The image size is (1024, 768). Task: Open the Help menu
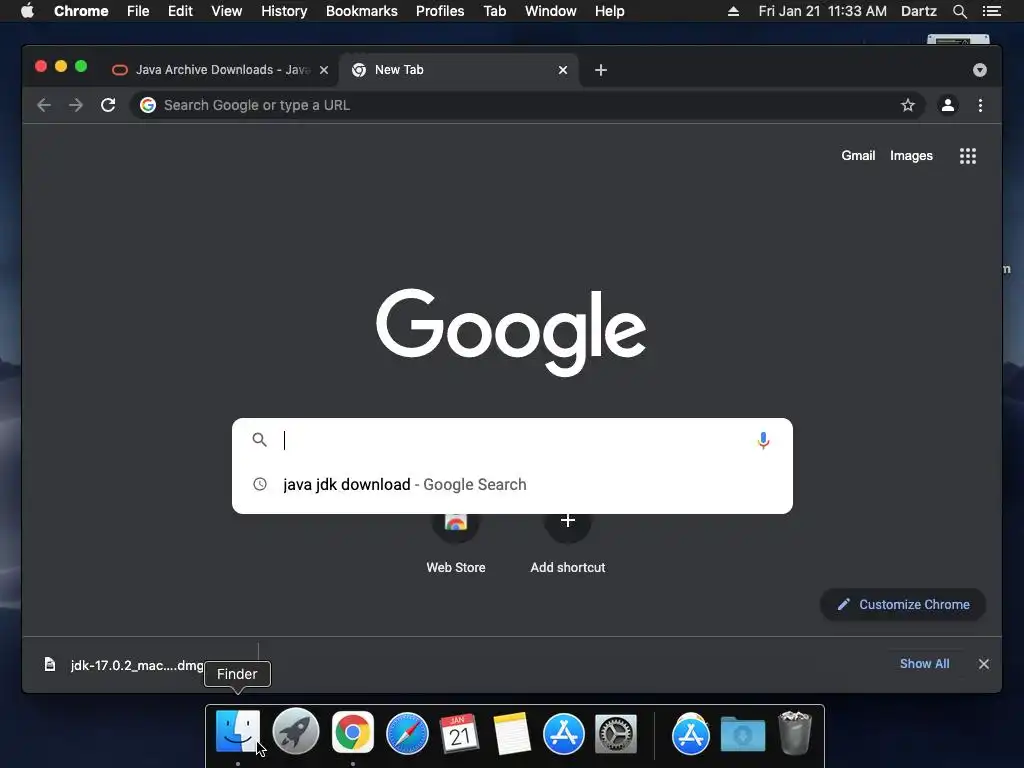point(609,11)
